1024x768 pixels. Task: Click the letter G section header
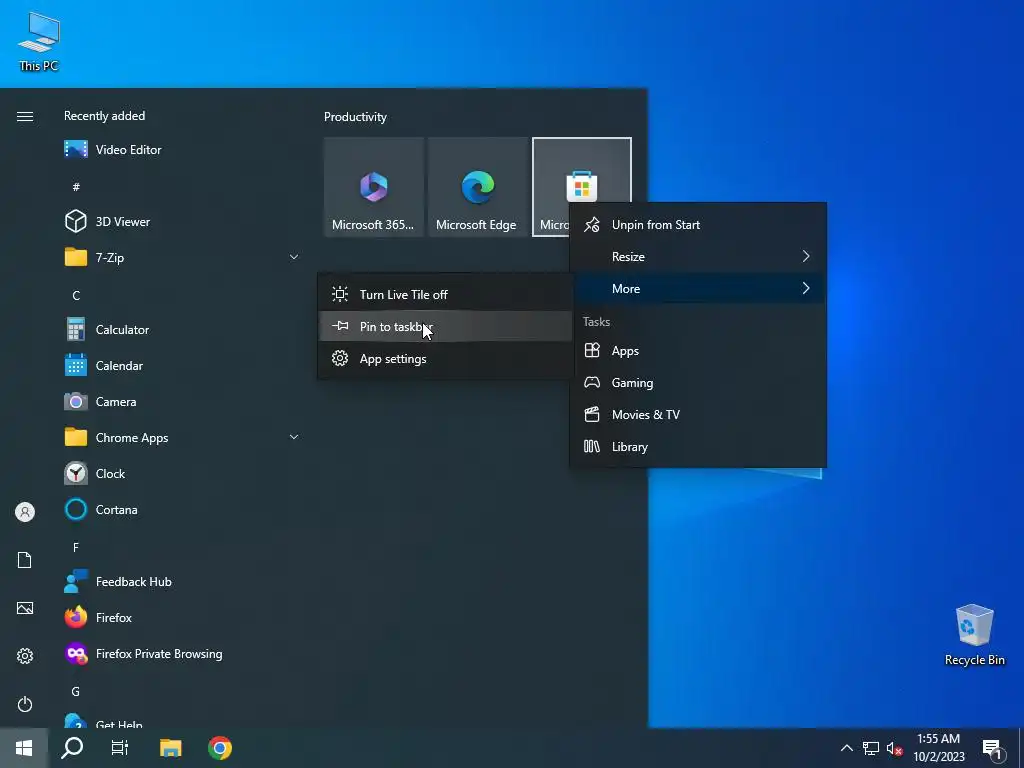coord(76,691)
